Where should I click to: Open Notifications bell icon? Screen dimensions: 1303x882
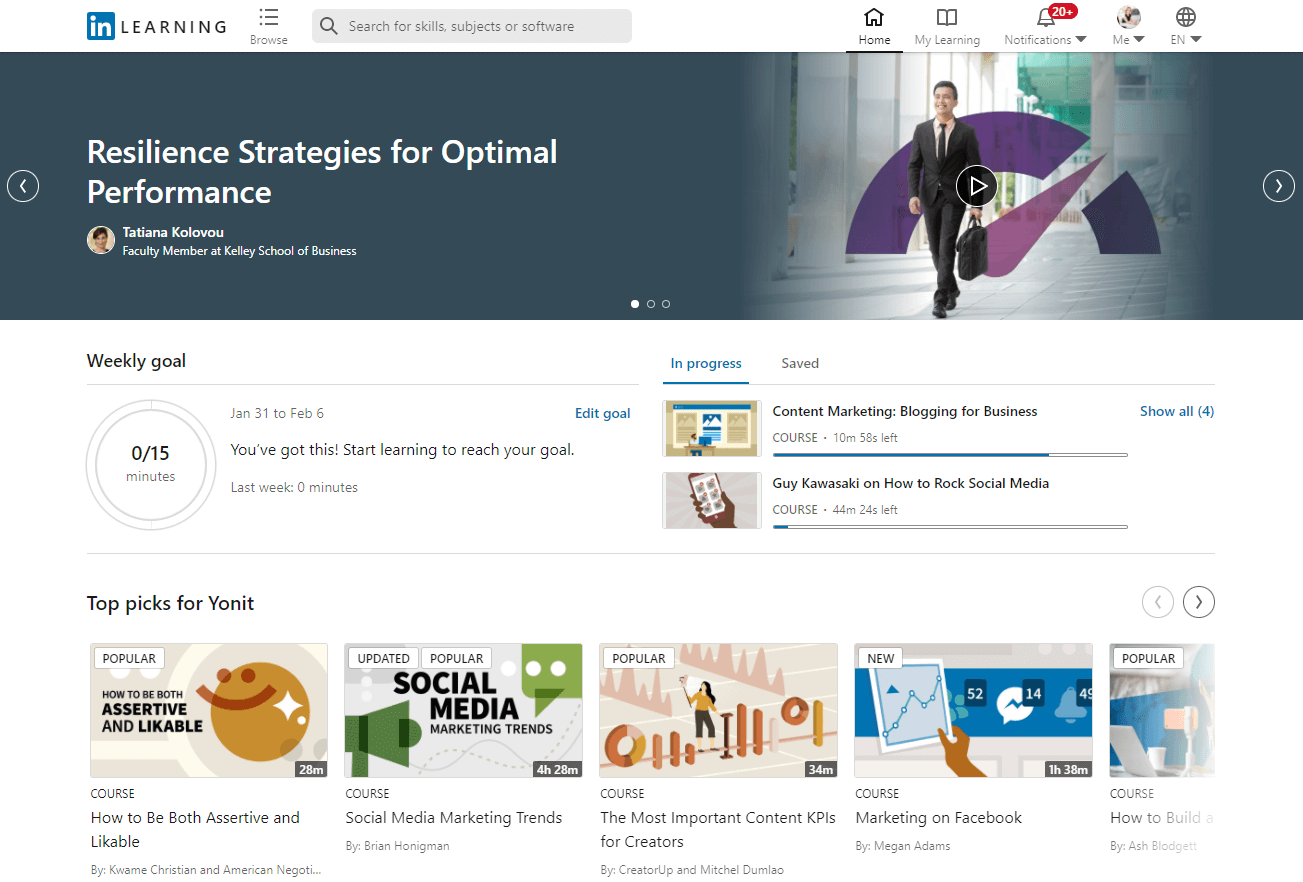(1045, 17)
